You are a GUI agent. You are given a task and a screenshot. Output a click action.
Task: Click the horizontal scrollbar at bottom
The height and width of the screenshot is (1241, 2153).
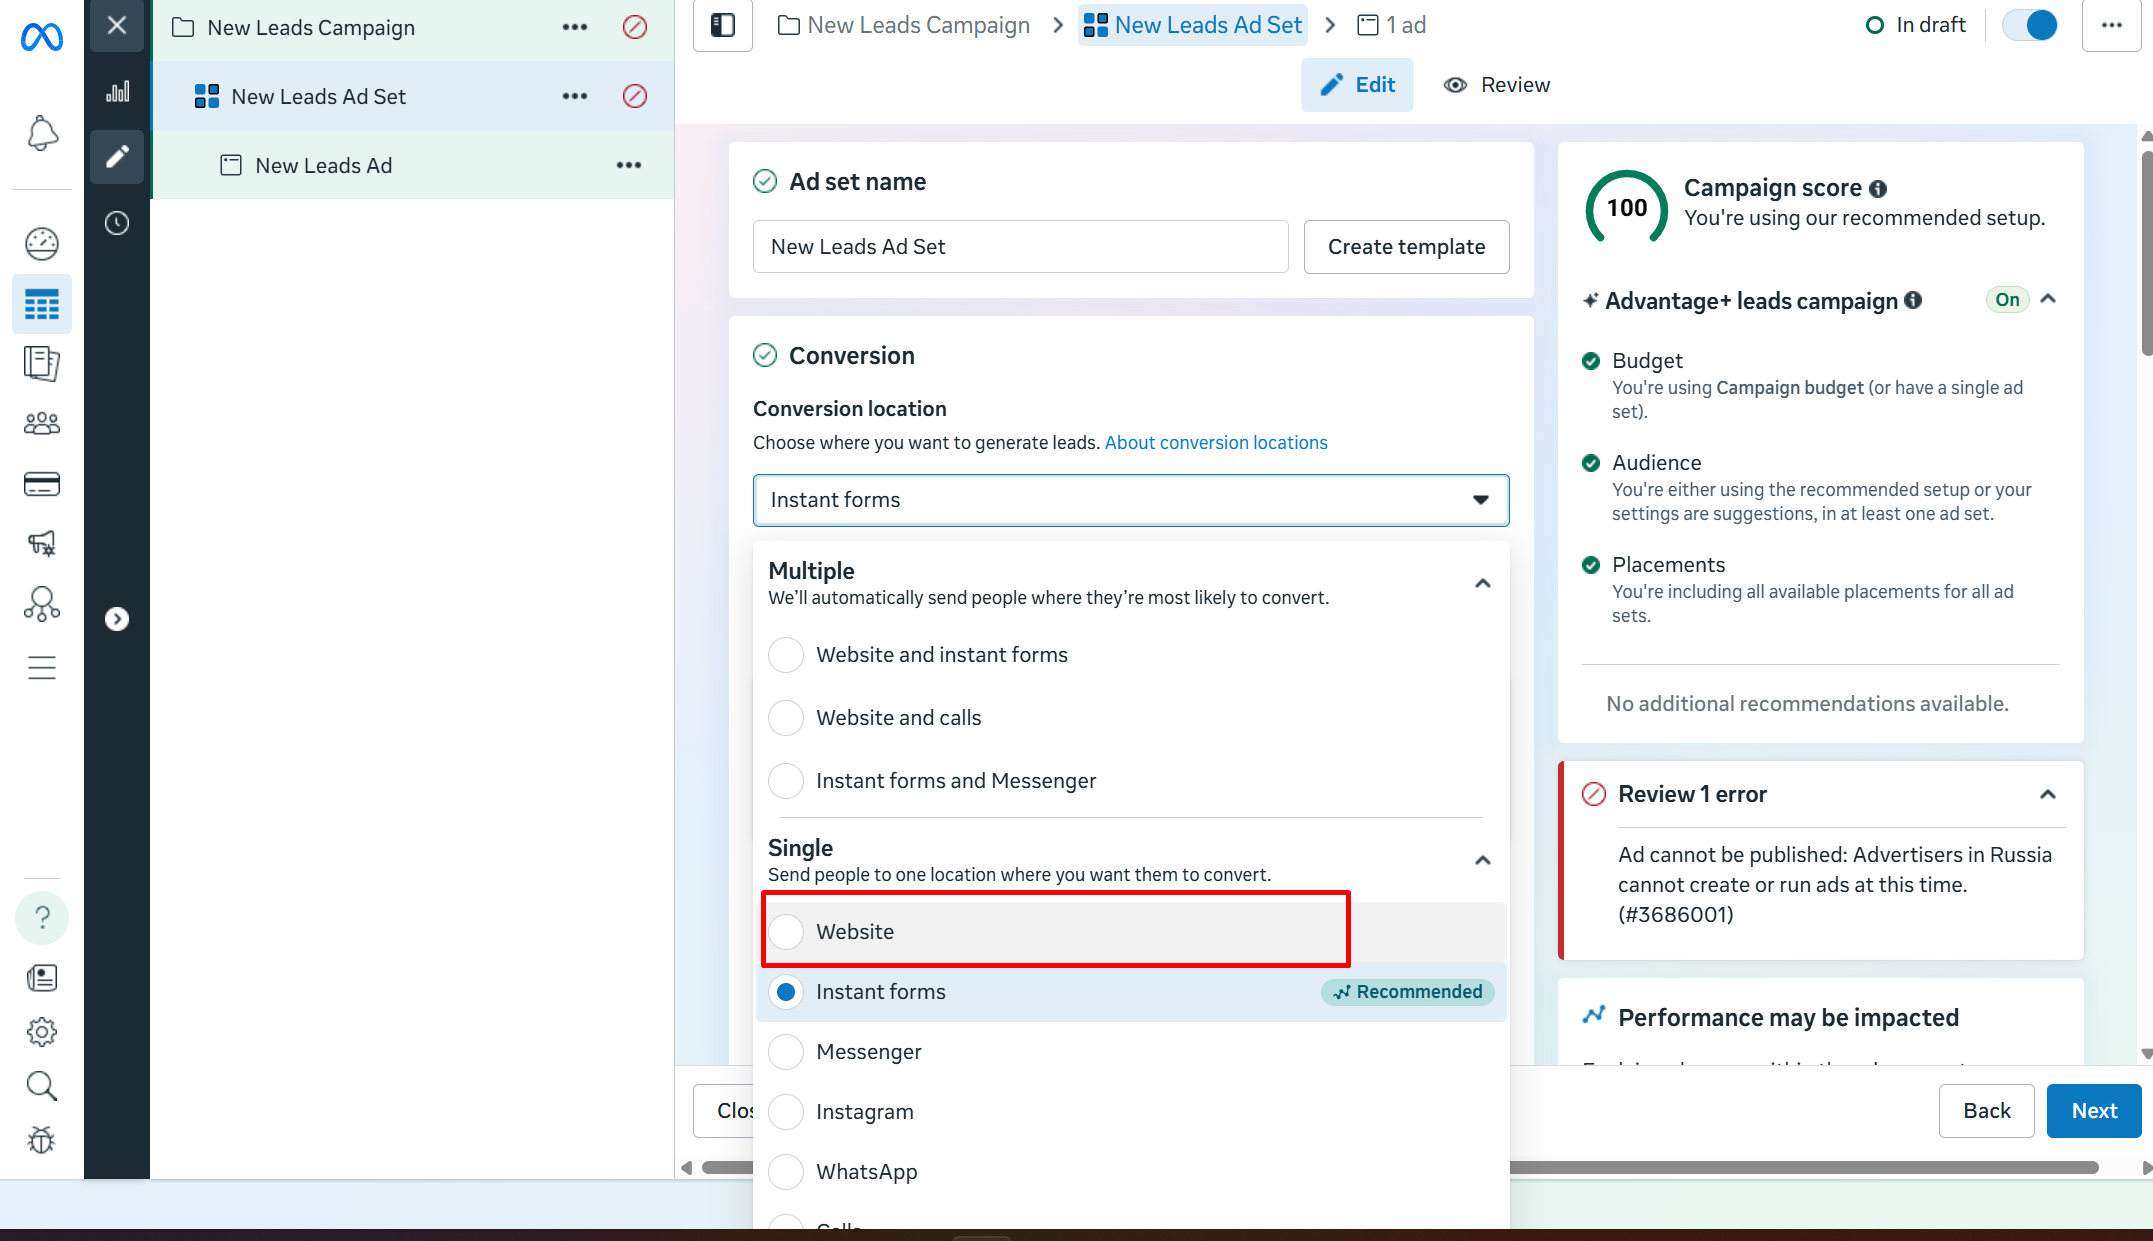tap(1400, 1167)
